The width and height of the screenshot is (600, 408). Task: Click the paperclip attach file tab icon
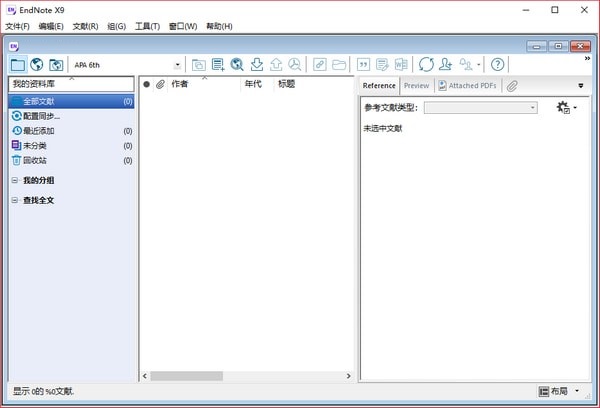coord(512,86)
